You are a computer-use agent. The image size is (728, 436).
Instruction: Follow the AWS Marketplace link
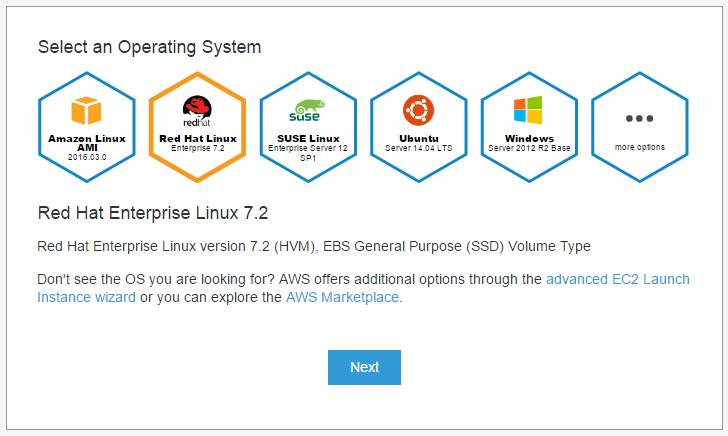click(342, 297)
